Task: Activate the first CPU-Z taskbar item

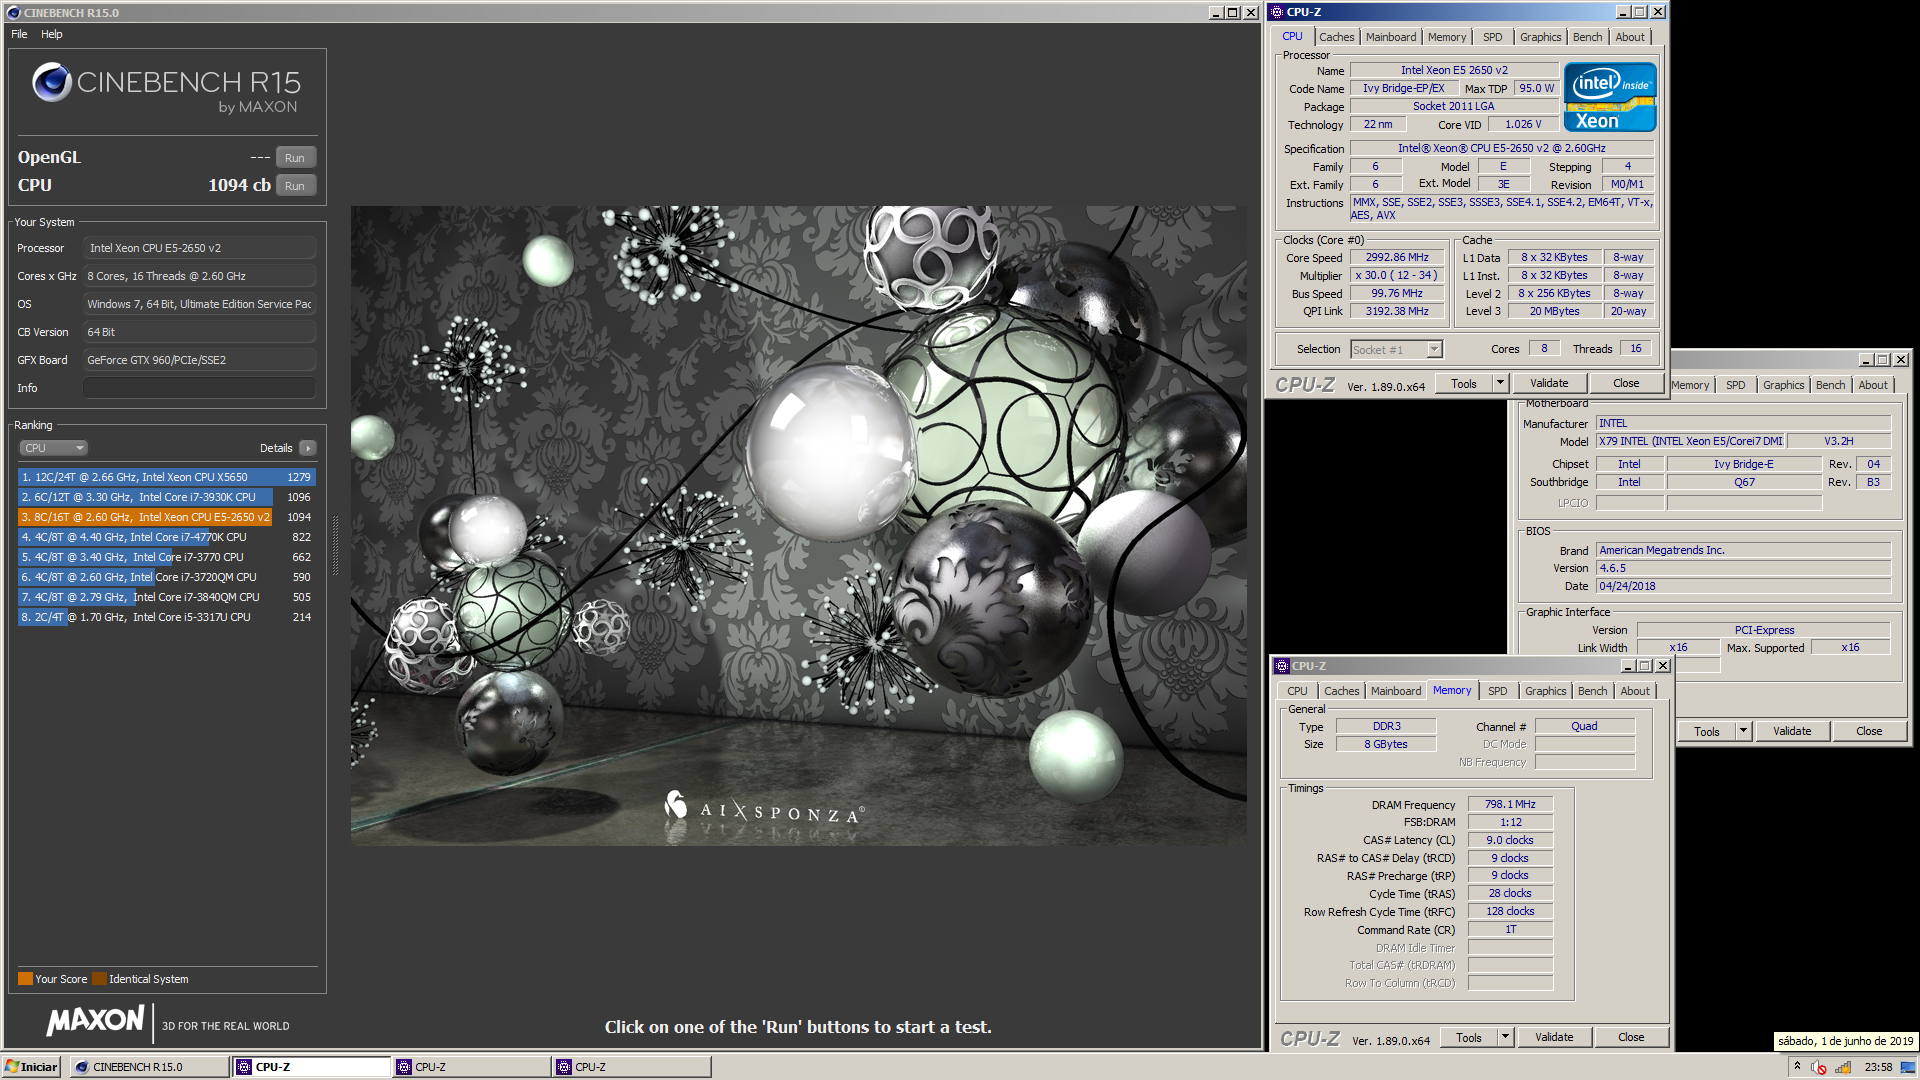Action: tap(312, 1067)
